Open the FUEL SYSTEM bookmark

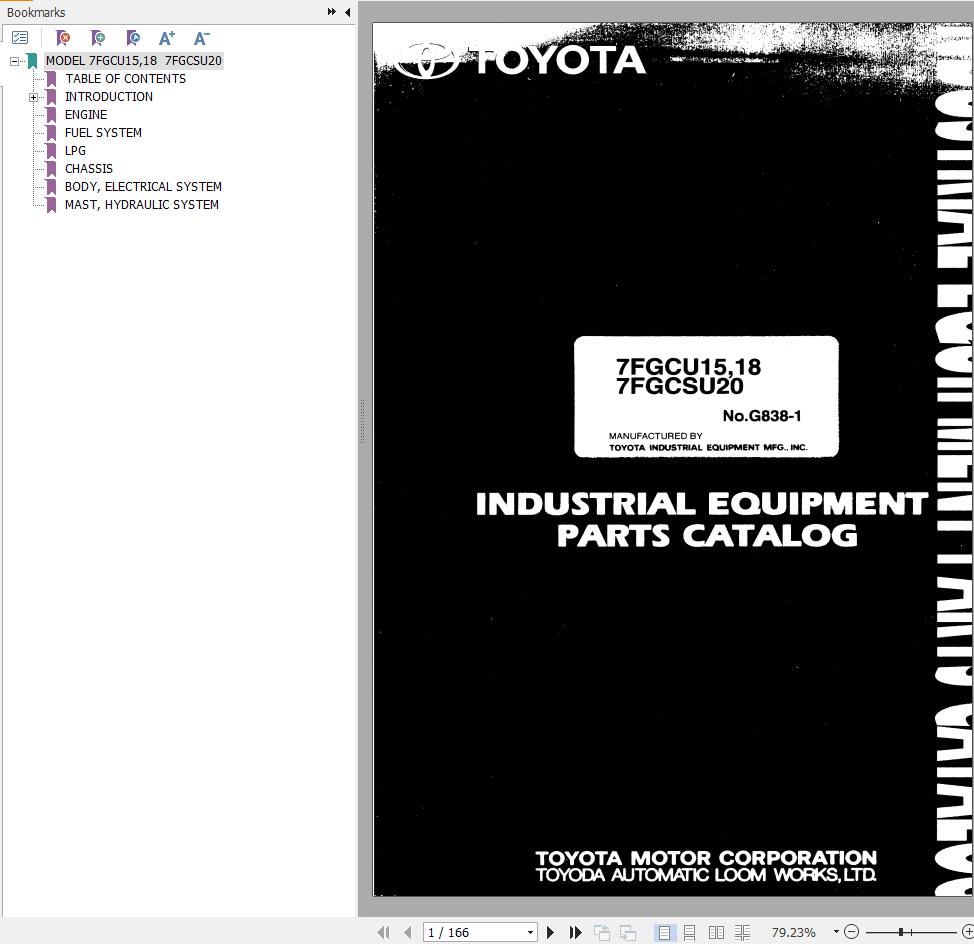pos(103,133)
